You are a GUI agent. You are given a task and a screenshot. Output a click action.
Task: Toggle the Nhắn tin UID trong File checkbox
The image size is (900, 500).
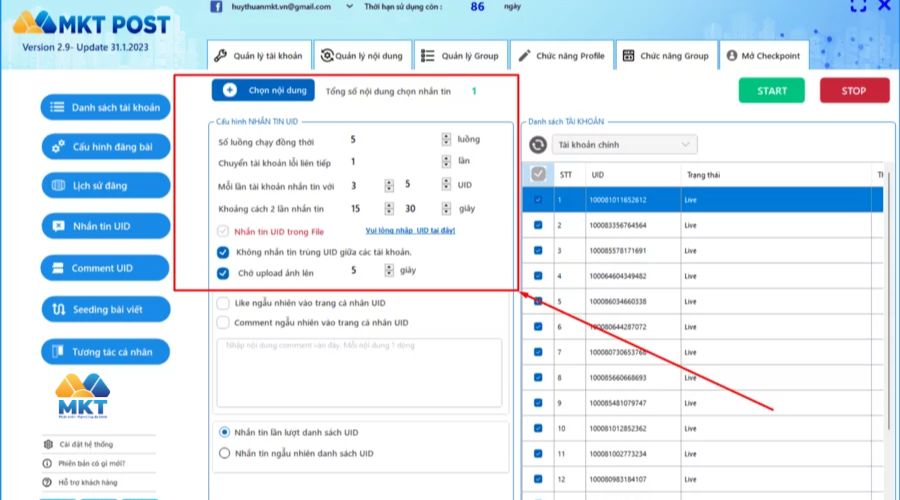point(223,231)
